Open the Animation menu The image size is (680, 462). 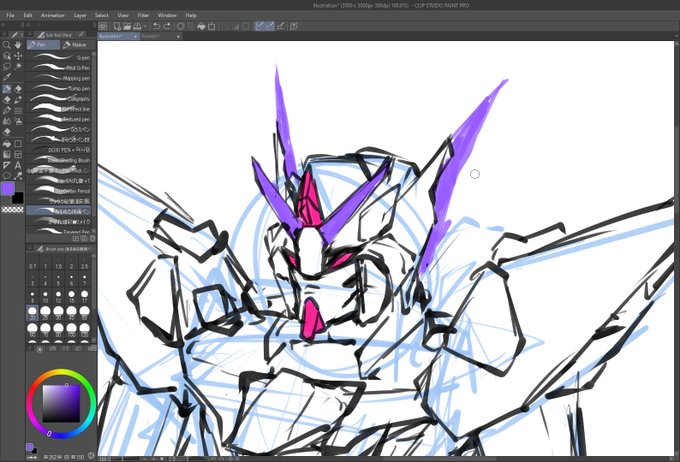(52, 15)
